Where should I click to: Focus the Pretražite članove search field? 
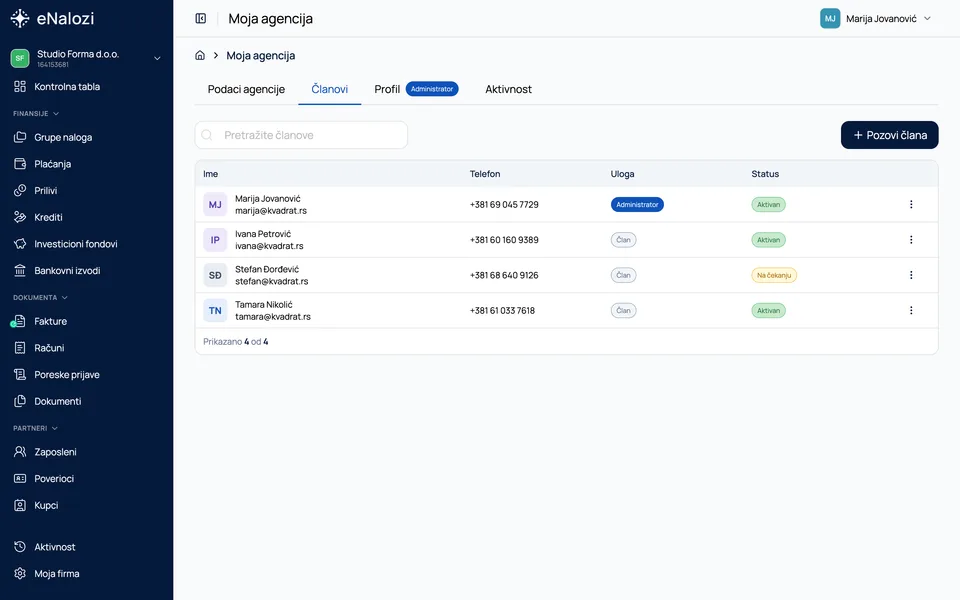click(x=301, y=135)
